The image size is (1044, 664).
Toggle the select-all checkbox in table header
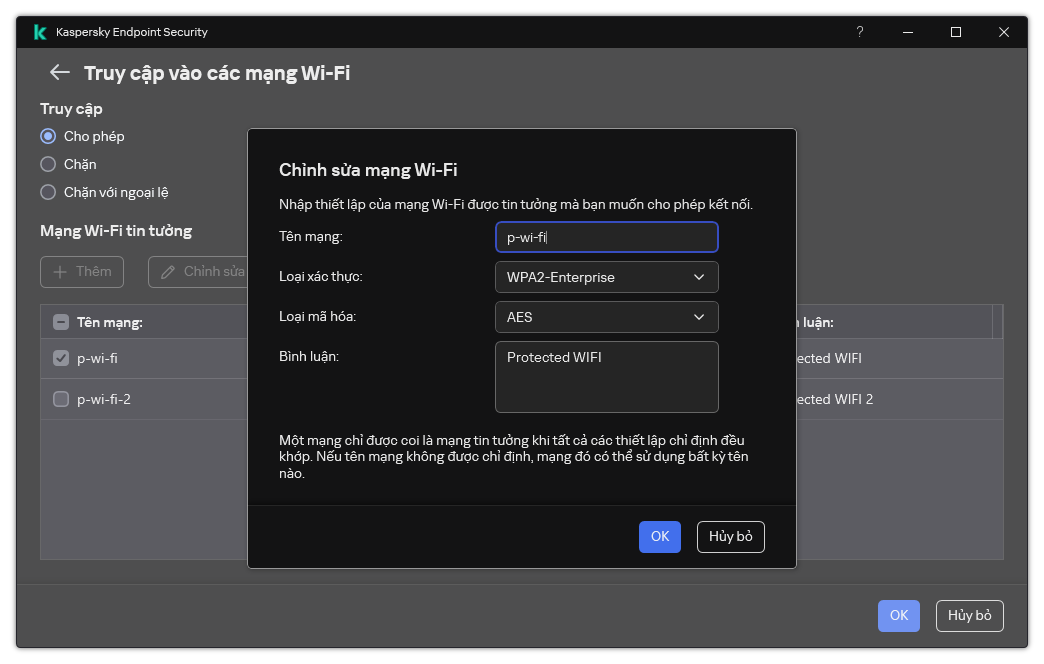[61, 322]
